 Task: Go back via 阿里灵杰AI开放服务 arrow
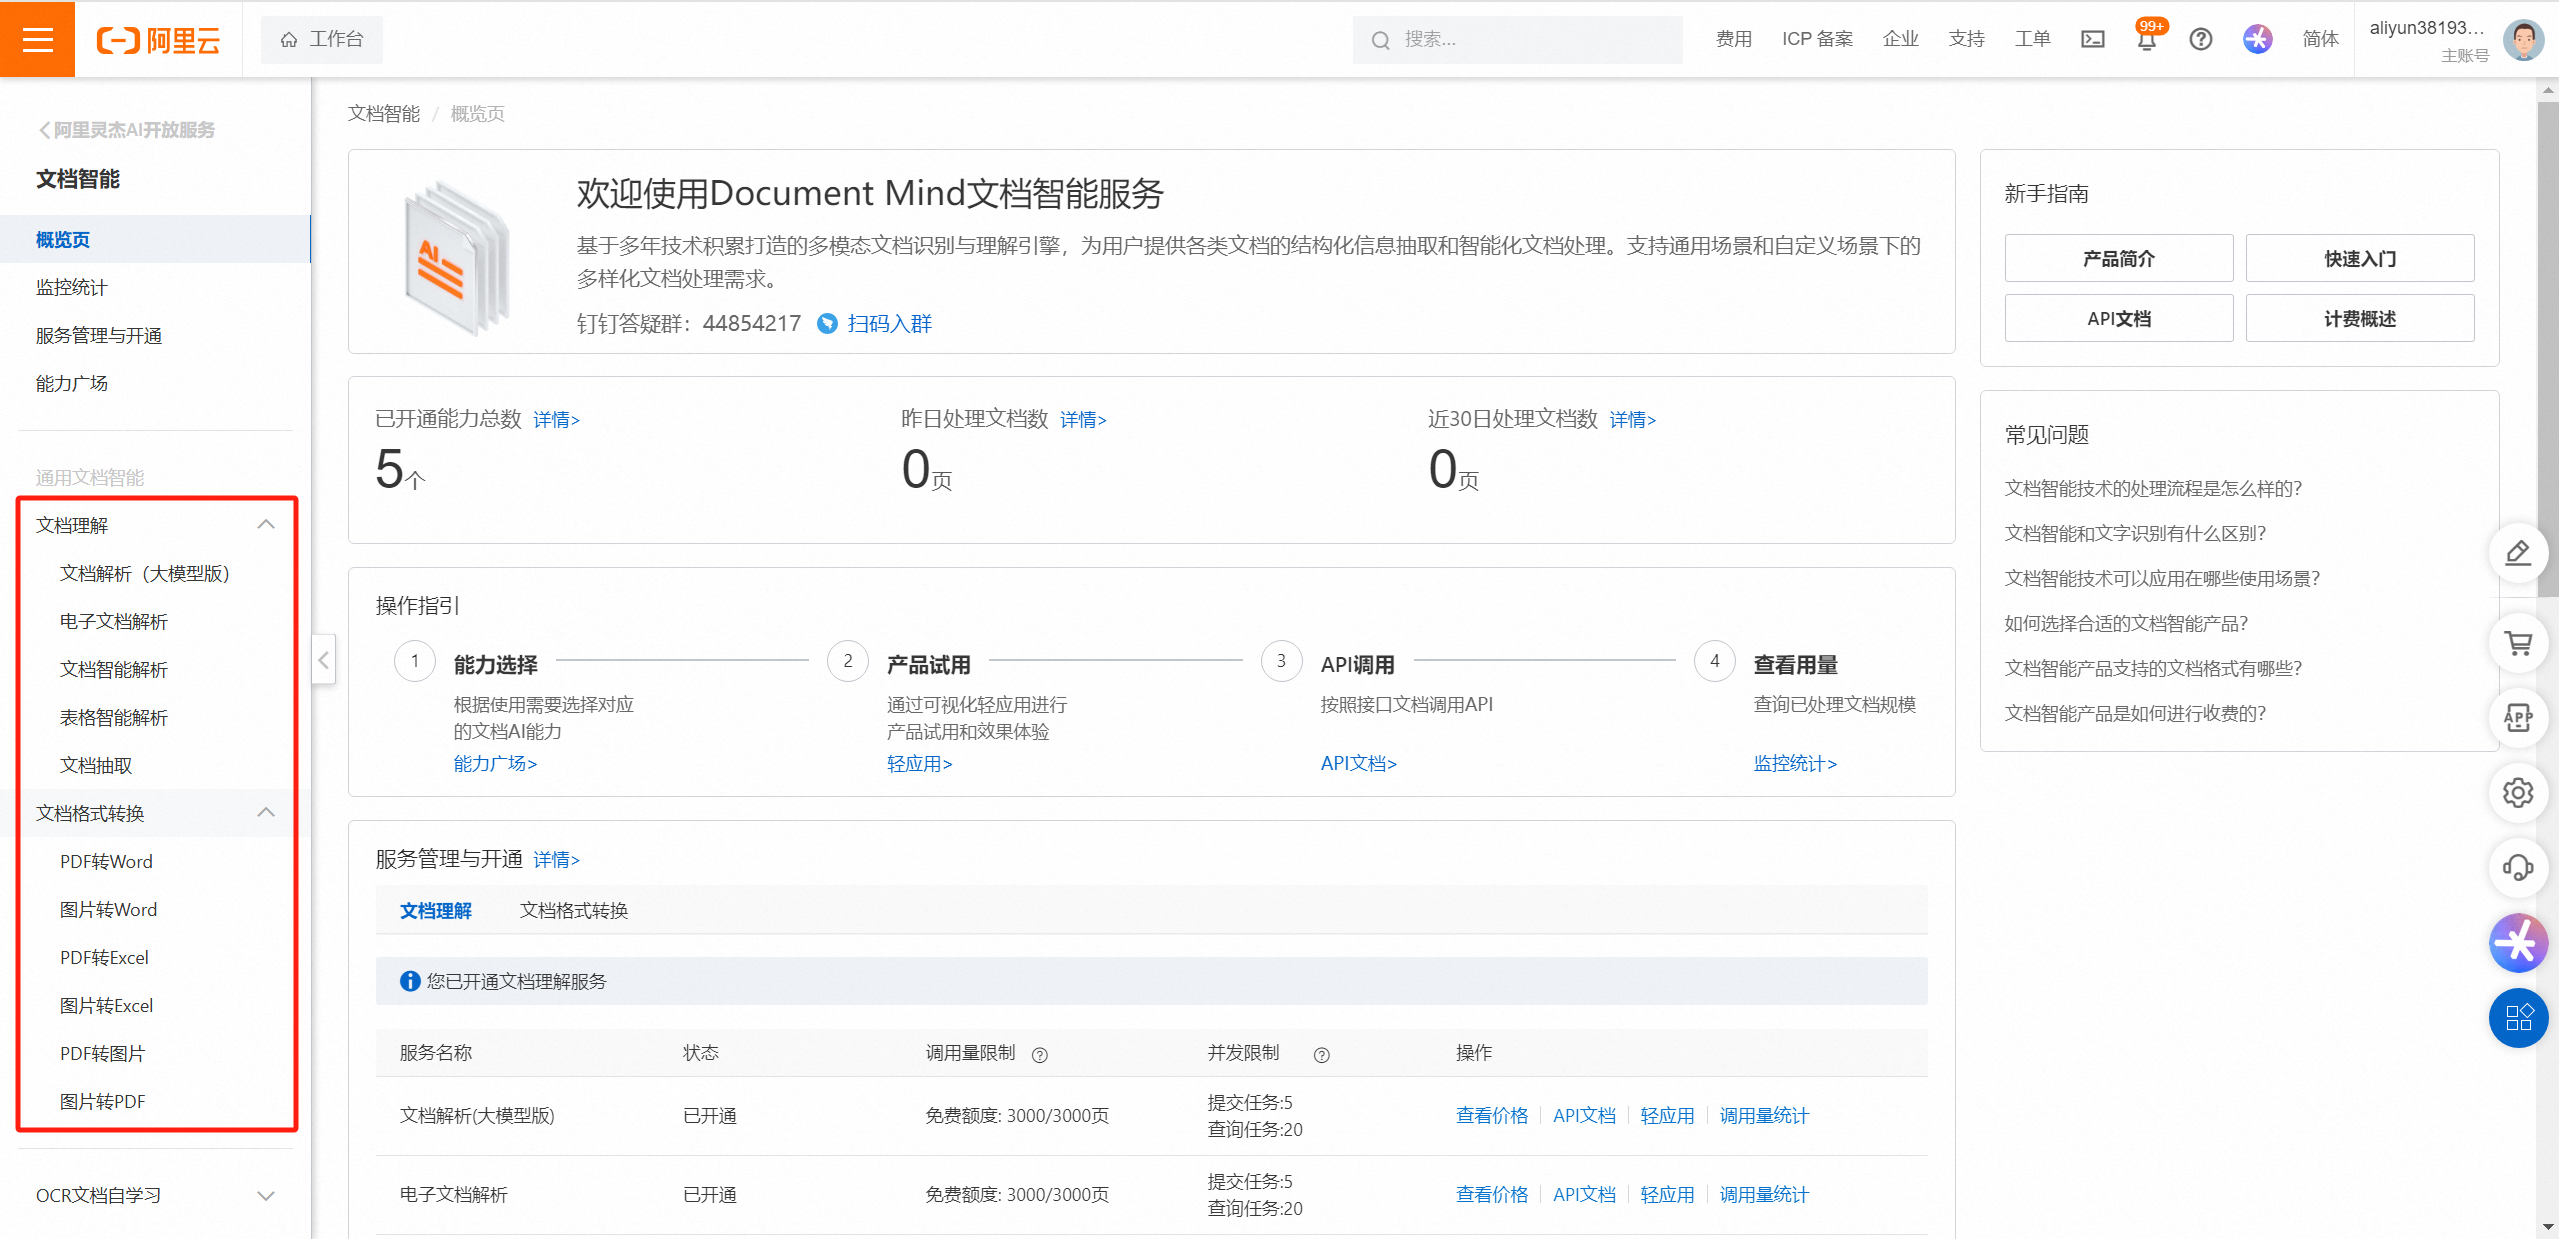click(127, 130)
